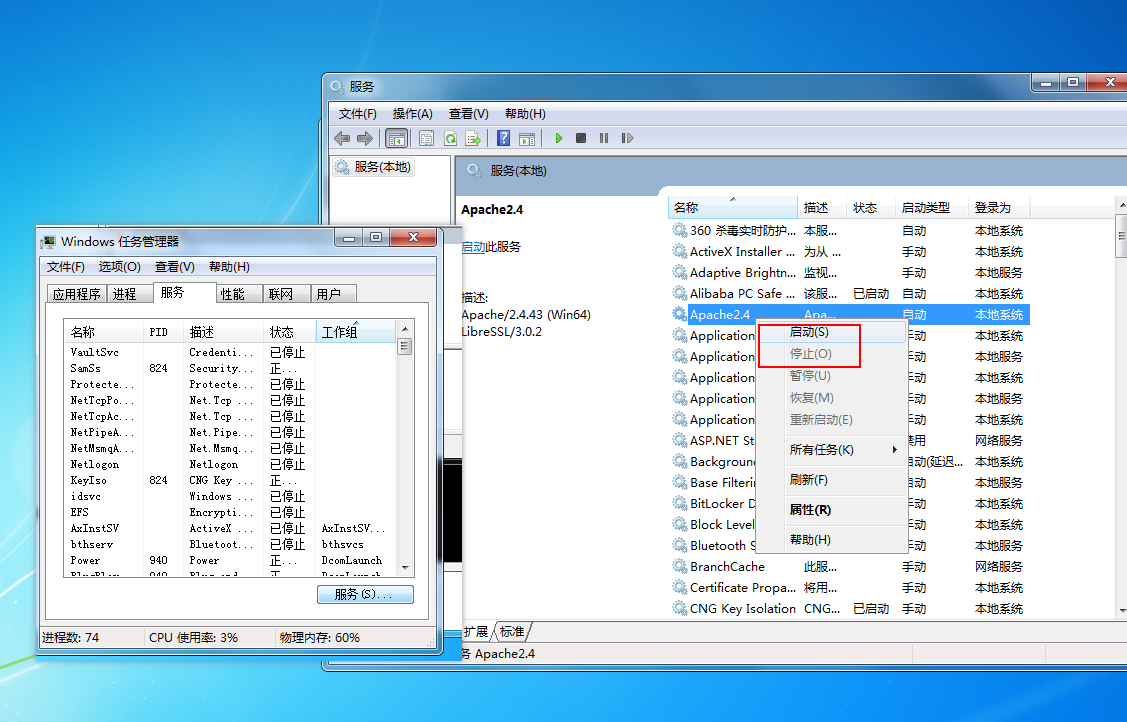Switch to 扩展 tab at Services bottom
The width and height of the screenshot is (1127, 722).
point(476,631)
